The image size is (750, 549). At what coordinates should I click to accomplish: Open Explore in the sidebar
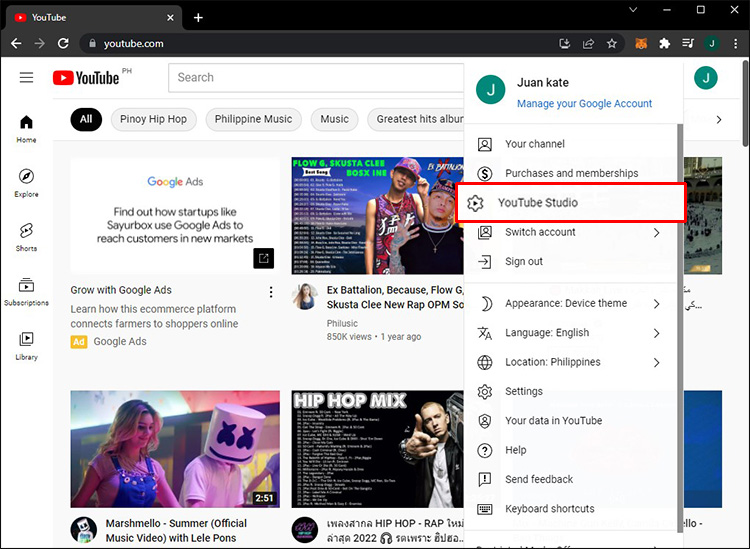point(26,182)
